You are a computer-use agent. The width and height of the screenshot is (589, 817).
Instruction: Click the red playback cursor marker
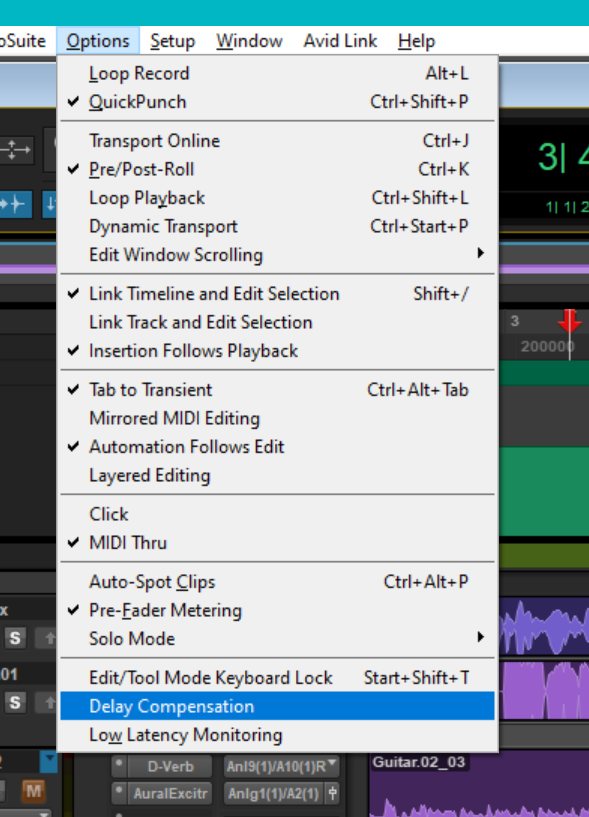pos(569,321)
